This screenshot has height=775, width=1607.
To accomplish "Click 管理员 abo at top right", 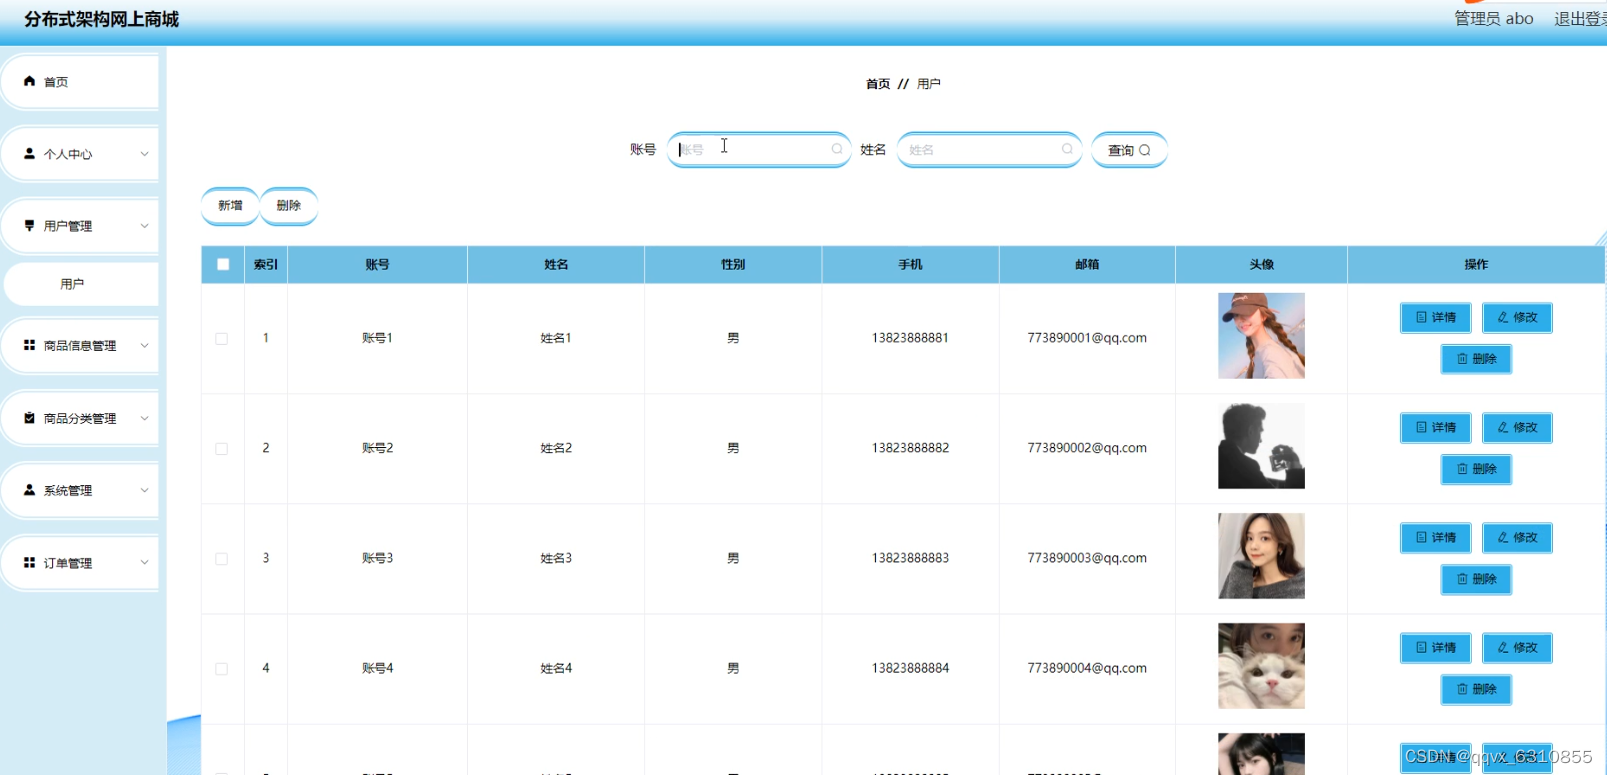I will (x=1493, y=18).
